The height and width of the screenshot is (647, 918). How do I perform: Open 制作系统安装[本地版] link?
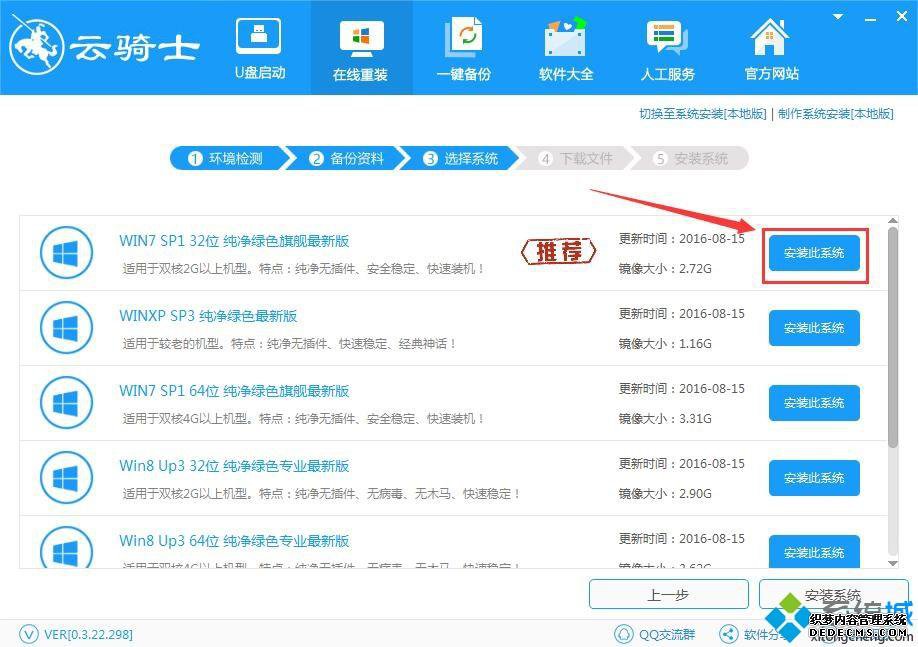(835, 114)
